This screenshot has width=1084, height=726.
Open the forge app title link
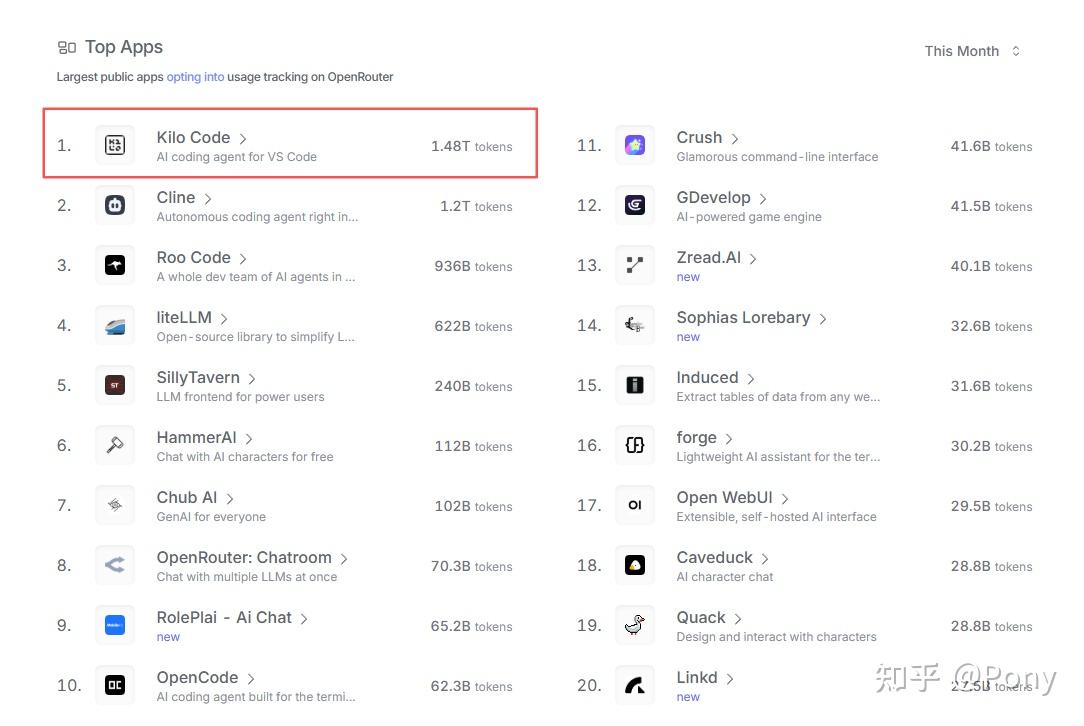[x=696, y=438]
